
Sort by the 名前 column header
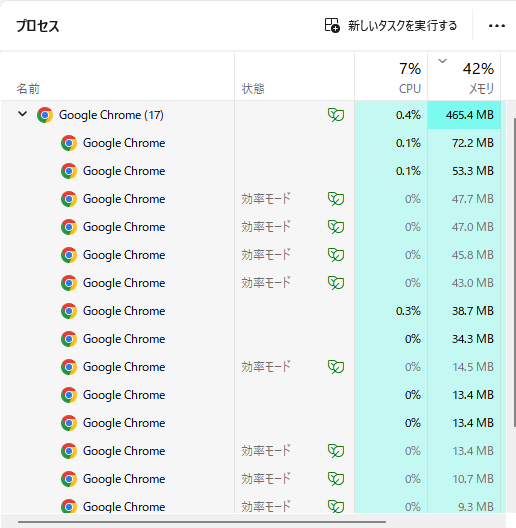point(118,77)
